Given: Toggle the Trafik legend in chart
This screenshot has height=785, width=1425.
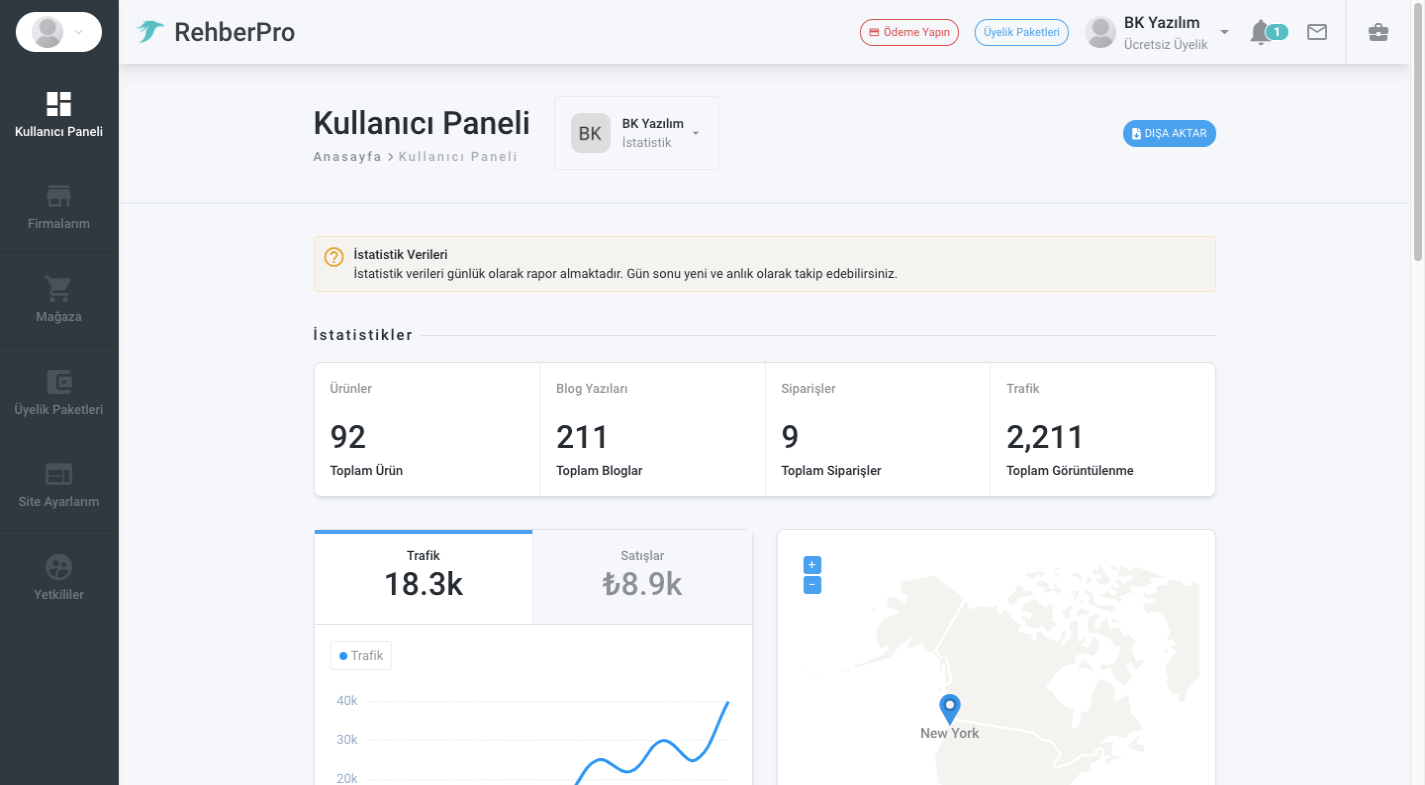Looking at the screenshot, I should [361, 656].
